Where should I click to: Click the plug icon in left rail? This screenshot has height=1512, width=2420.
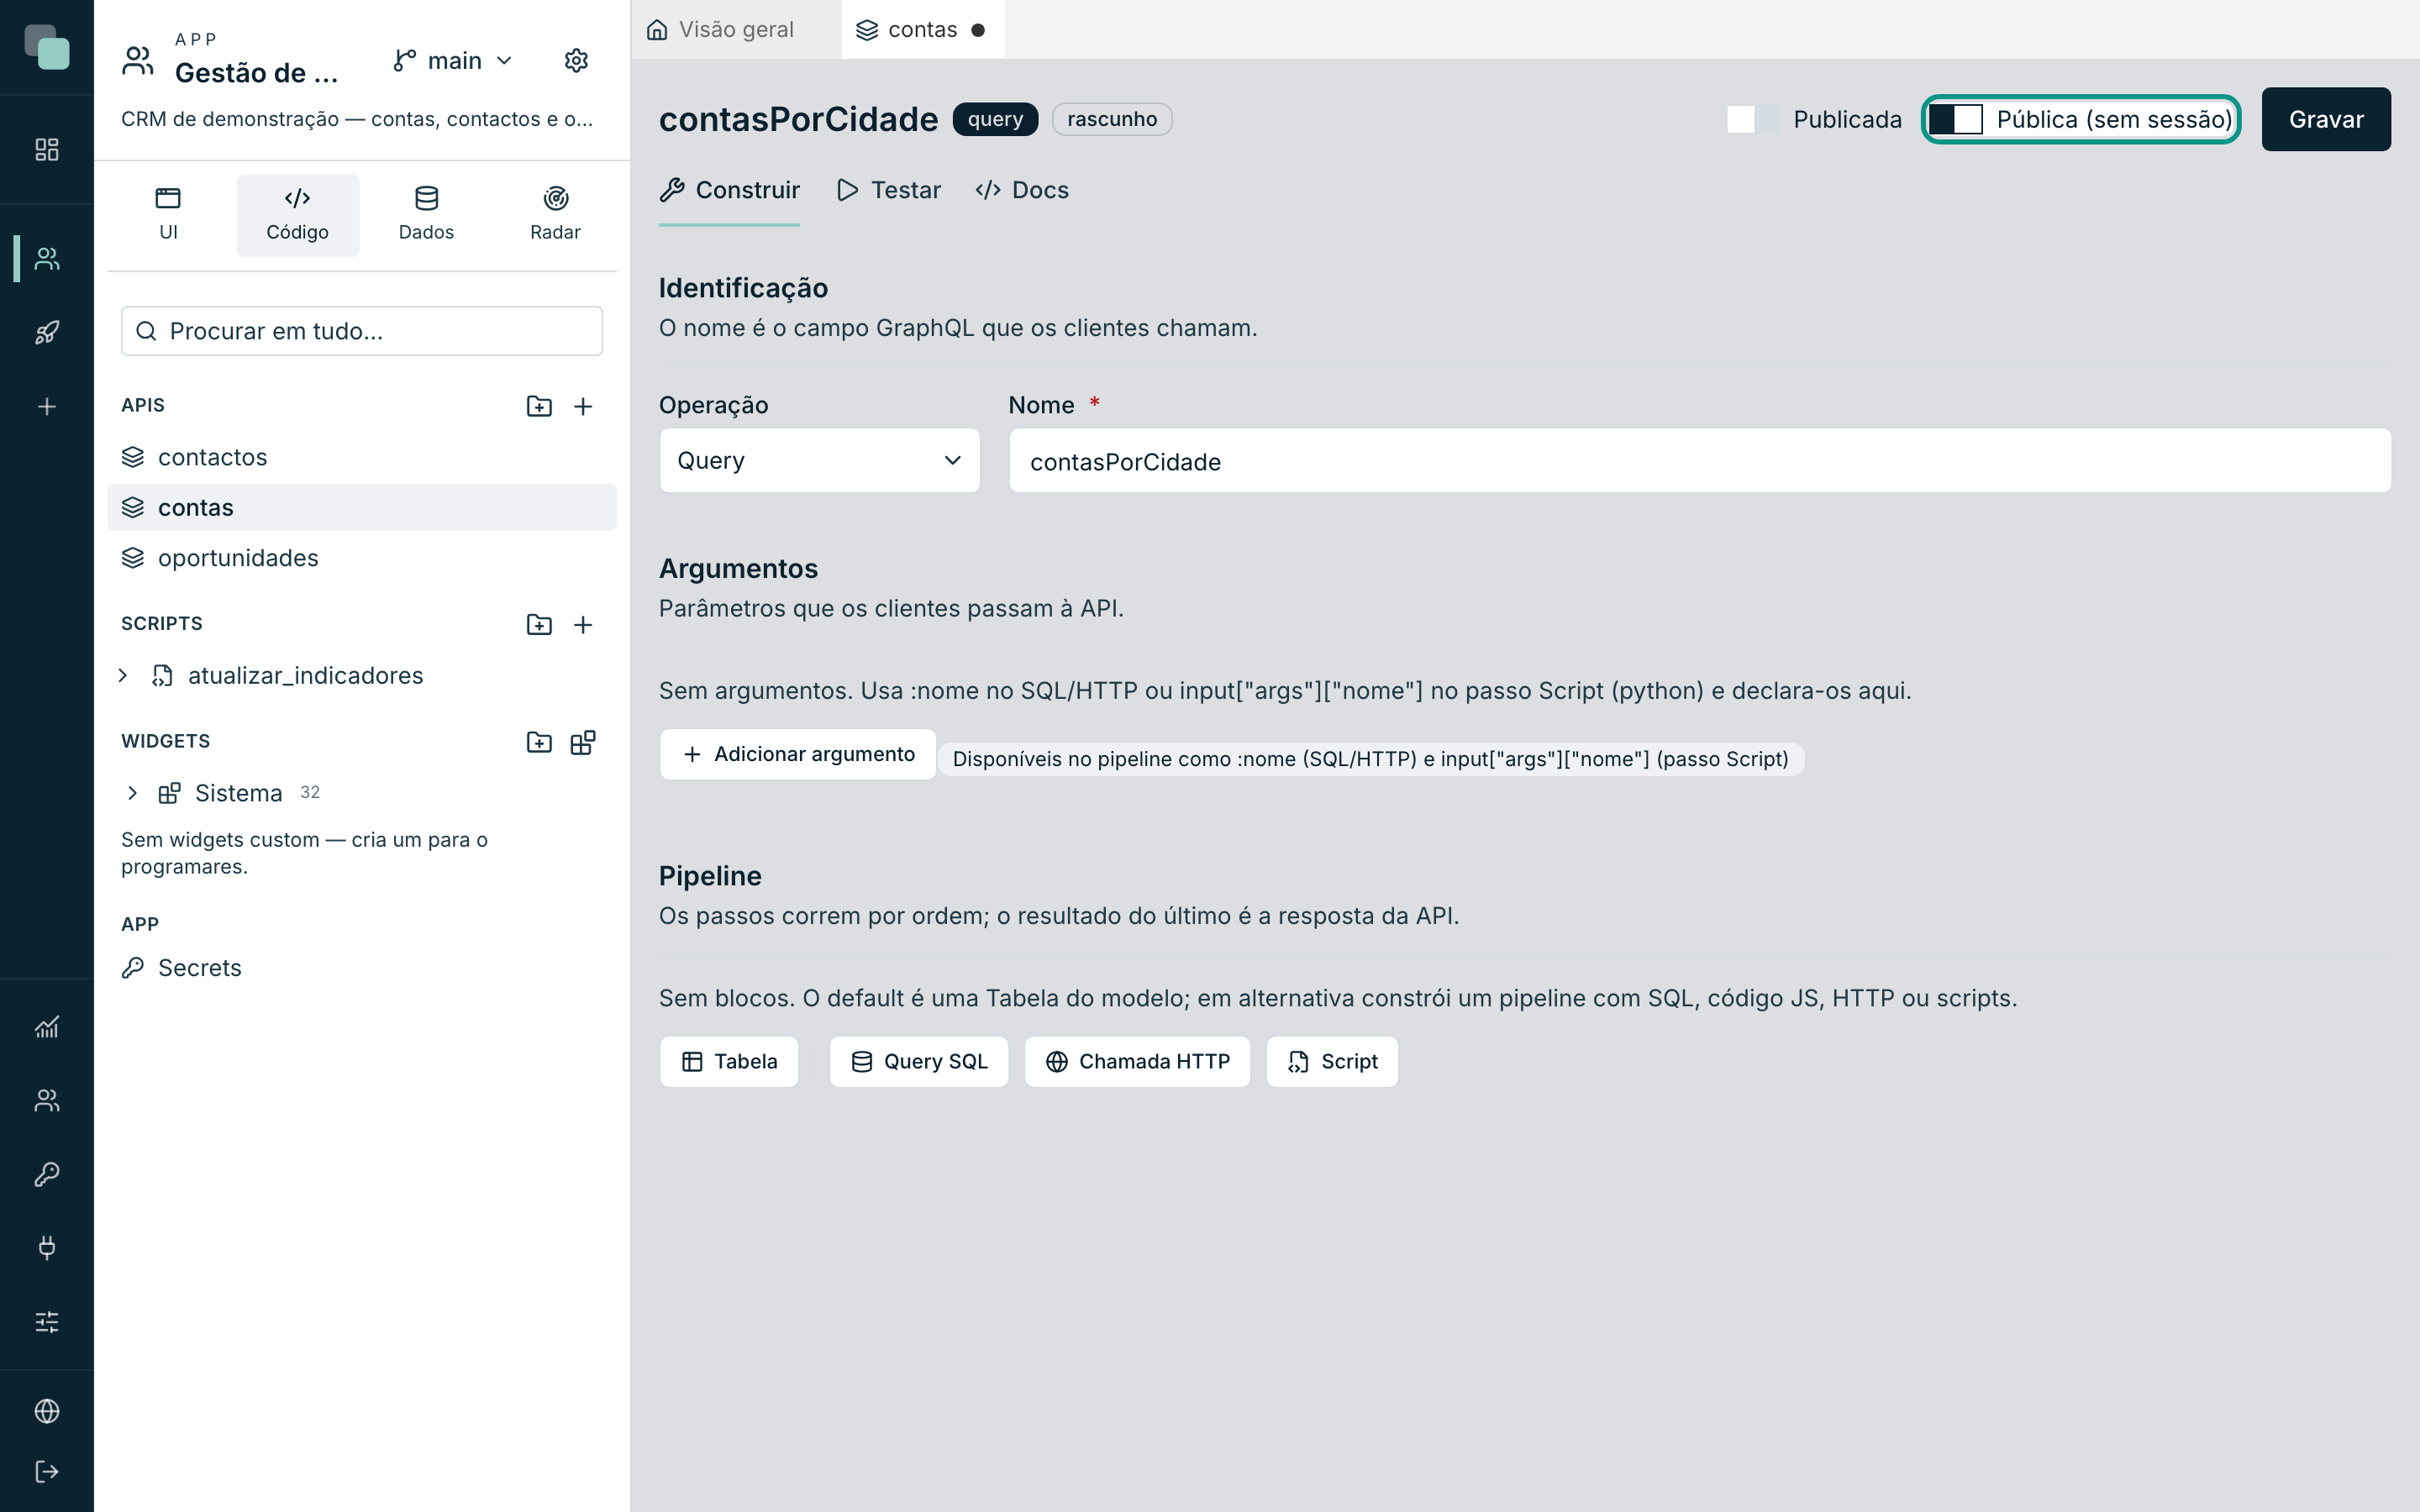pos(47,1247)
